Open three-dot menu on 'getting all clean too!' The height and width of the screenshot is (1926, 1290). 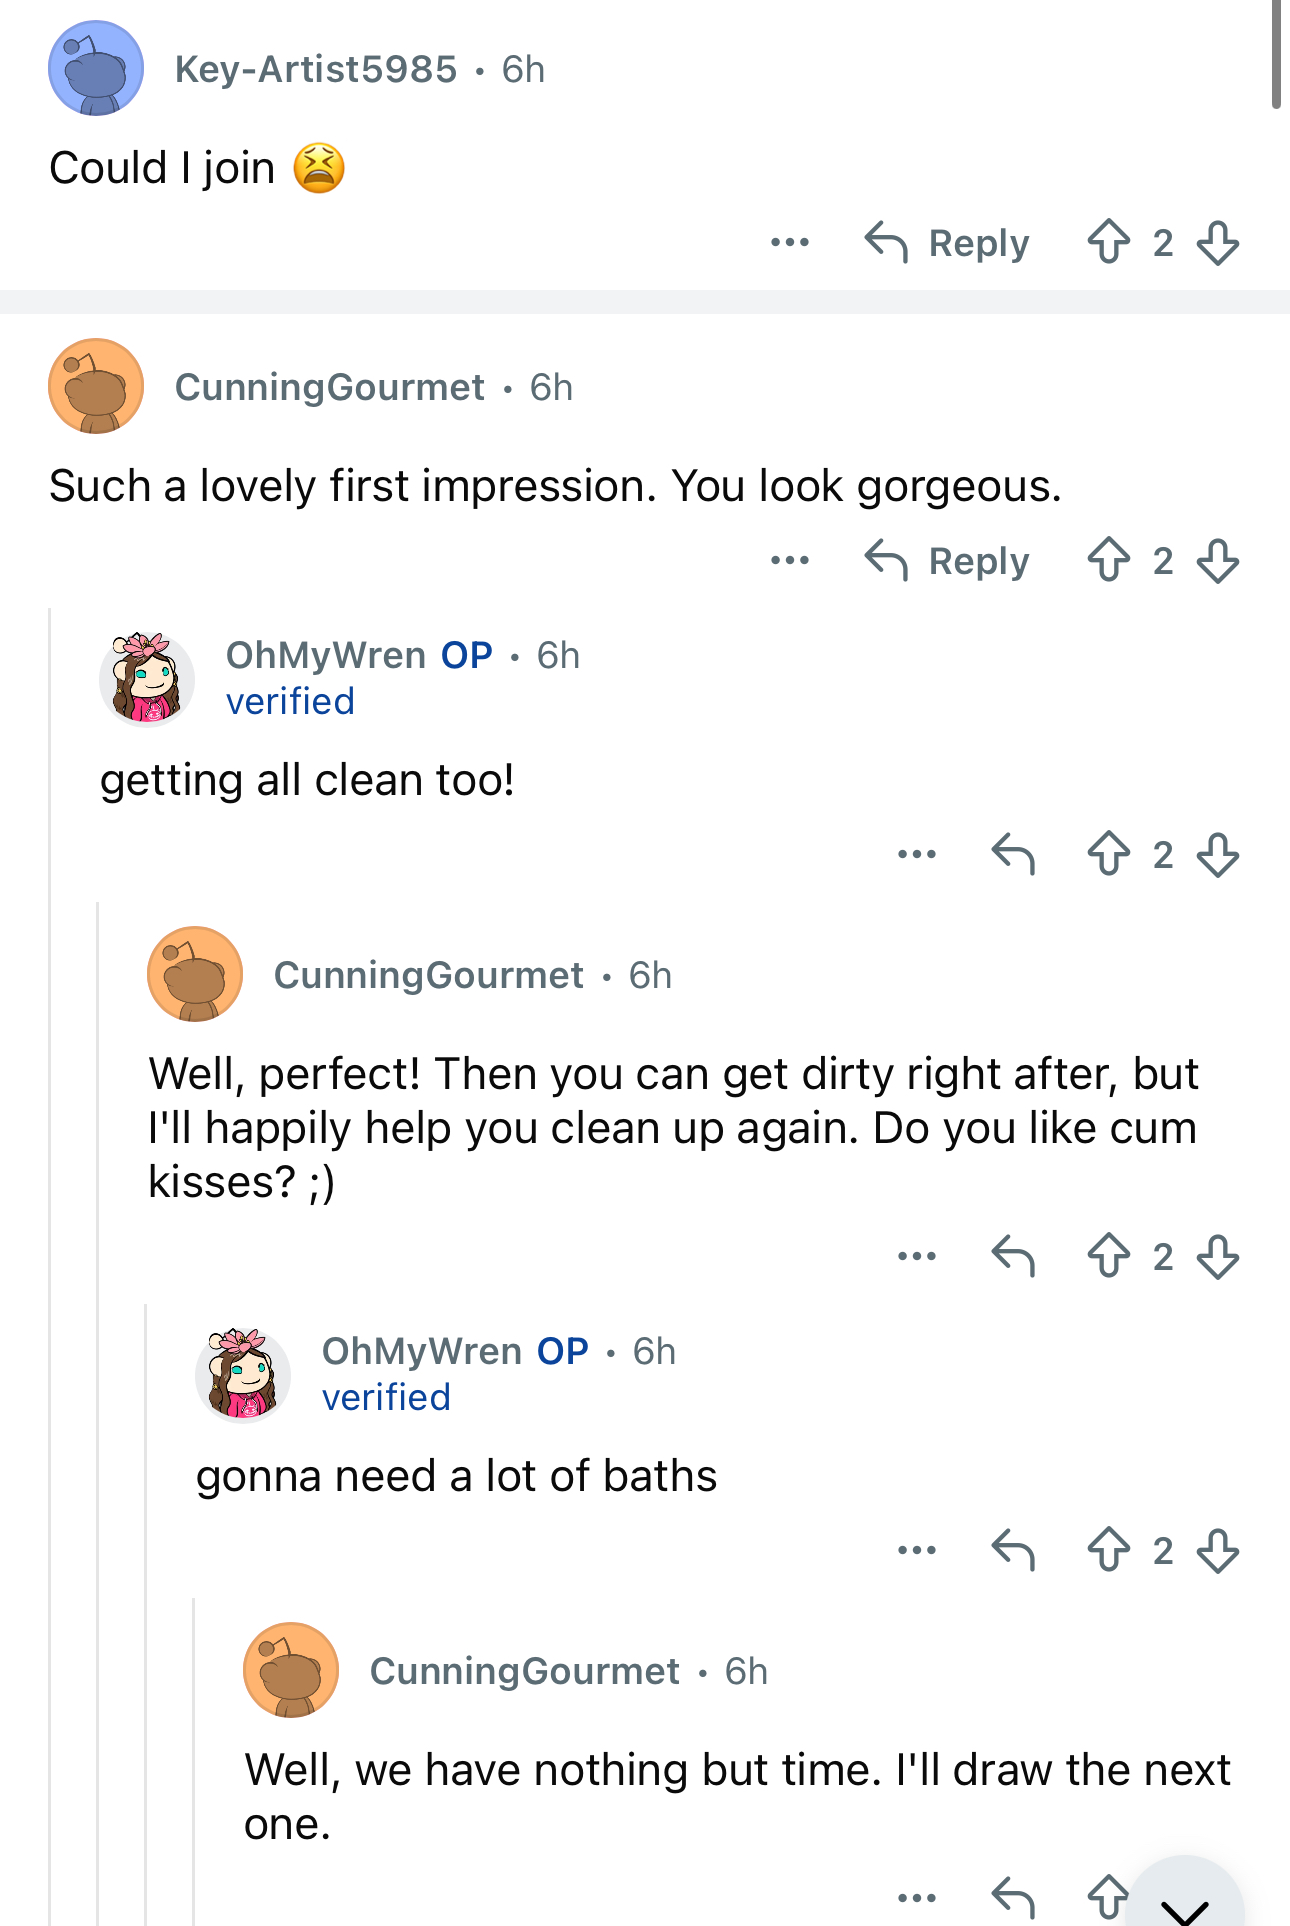(917, 854)
